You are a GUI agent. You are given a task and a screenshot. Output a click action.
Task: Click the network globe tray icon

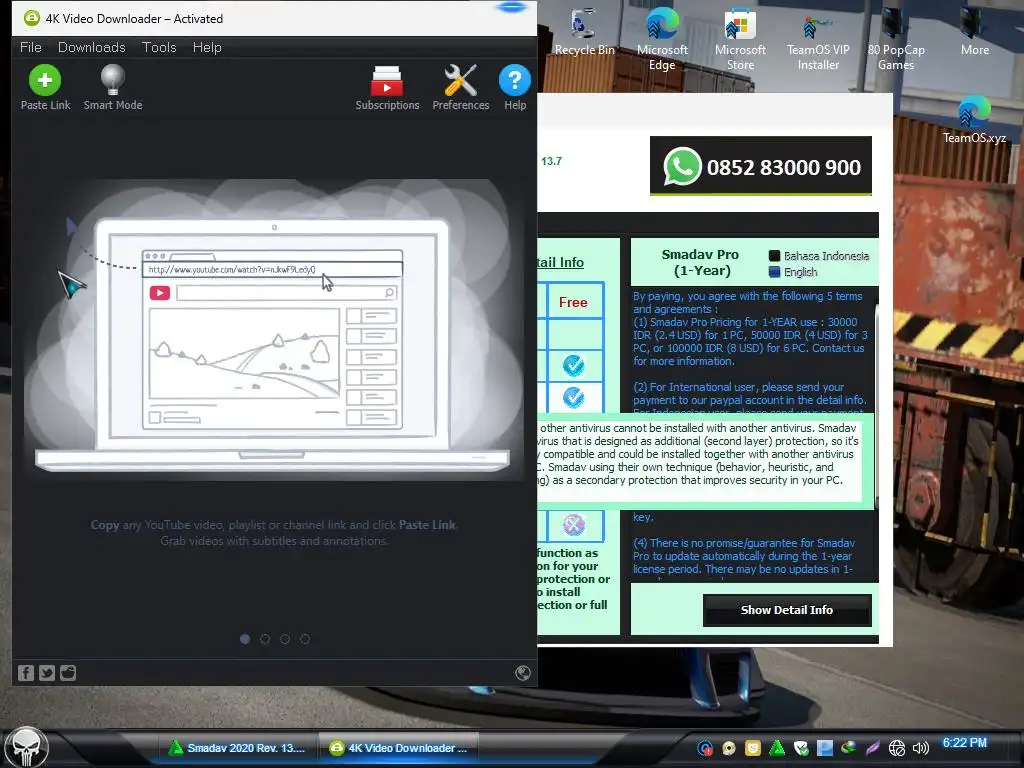[x=897, y=748]
